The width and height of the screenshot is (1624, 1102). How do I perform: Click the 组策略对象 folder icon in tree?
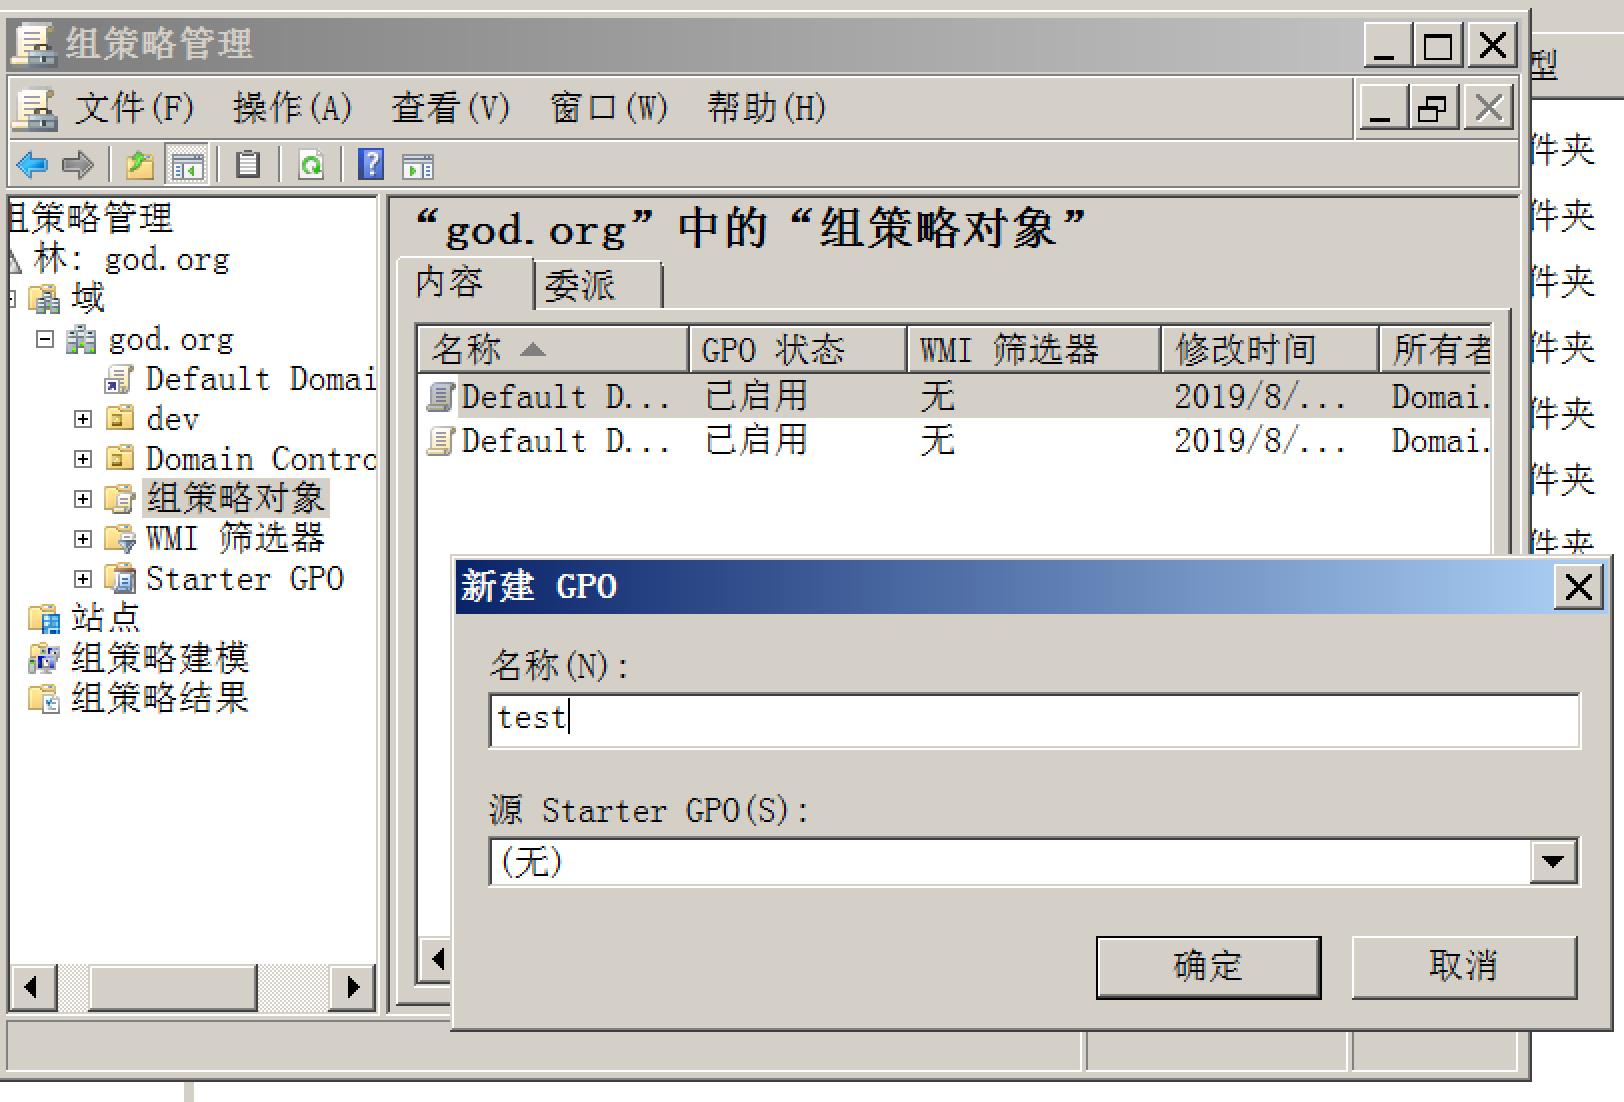(119, 498)
